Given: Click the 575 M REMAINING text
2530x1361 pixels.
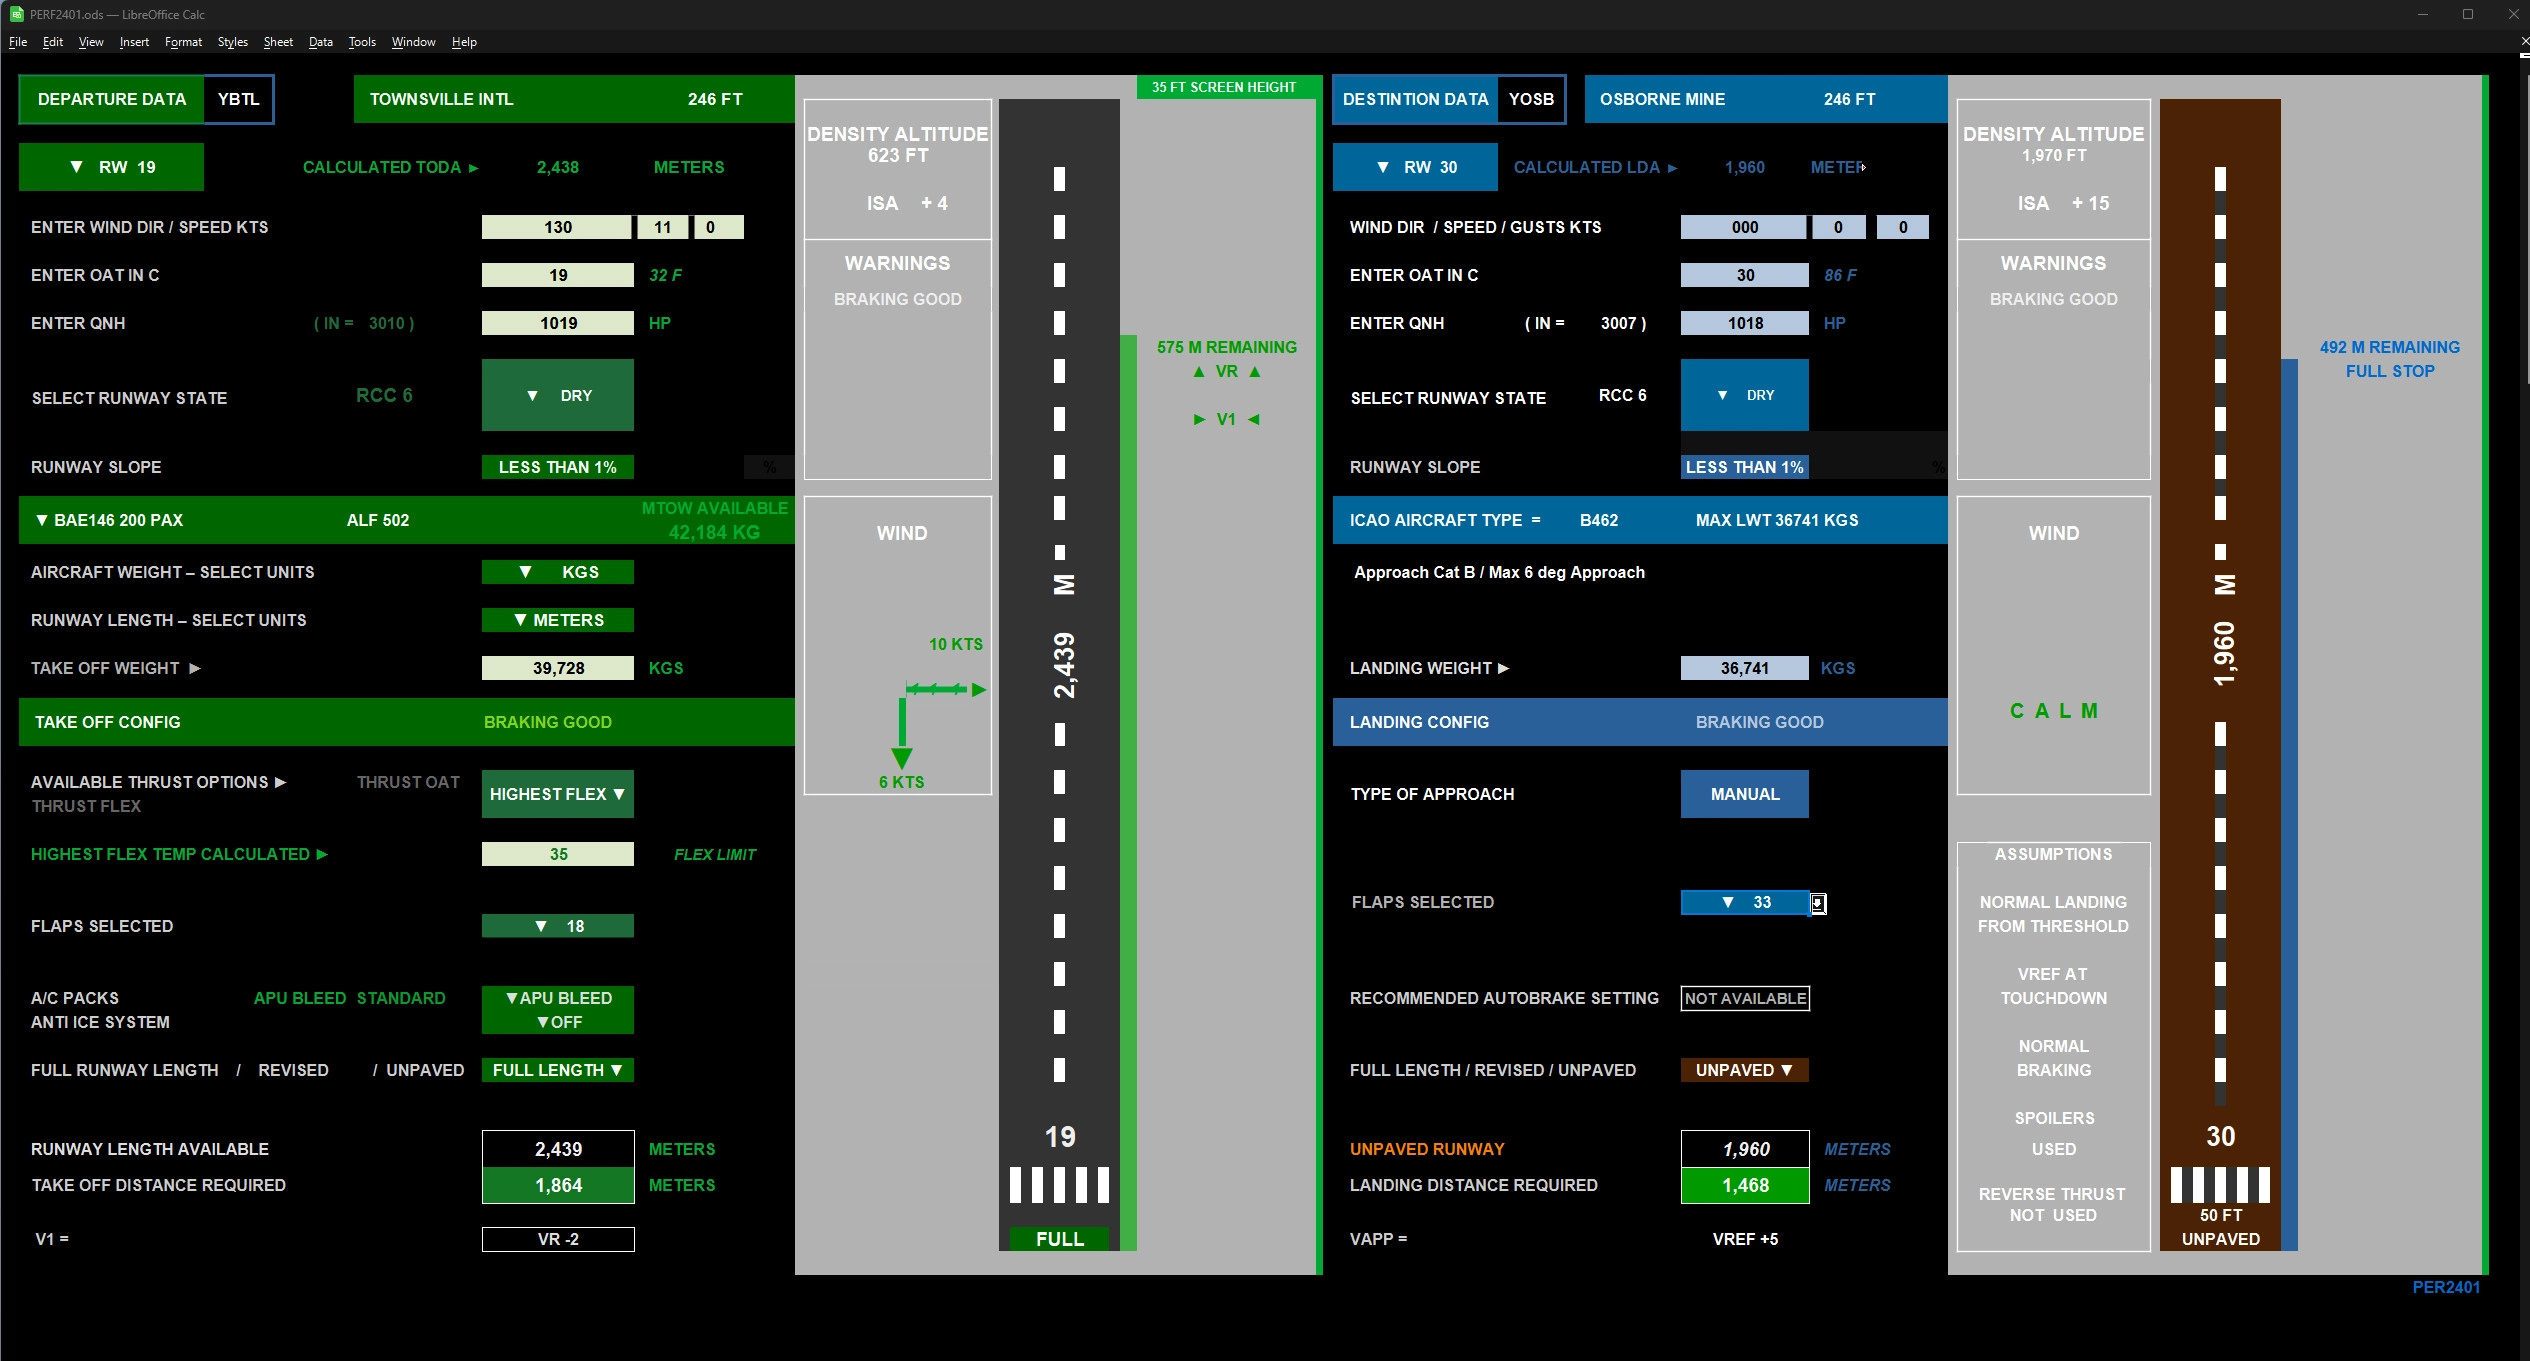Looking at the screenshot, I should [x=1226, y=347].
